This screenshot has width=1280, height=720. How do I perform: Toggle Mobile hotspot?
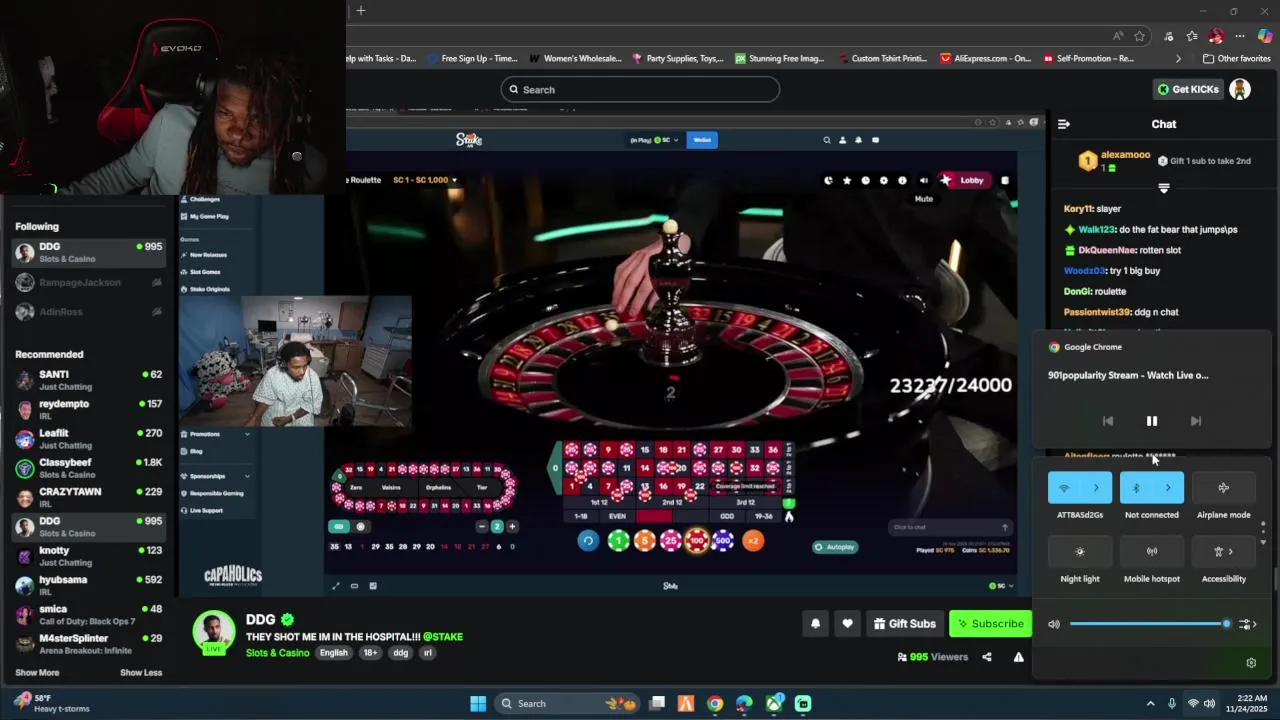[x=1152, y=552]
